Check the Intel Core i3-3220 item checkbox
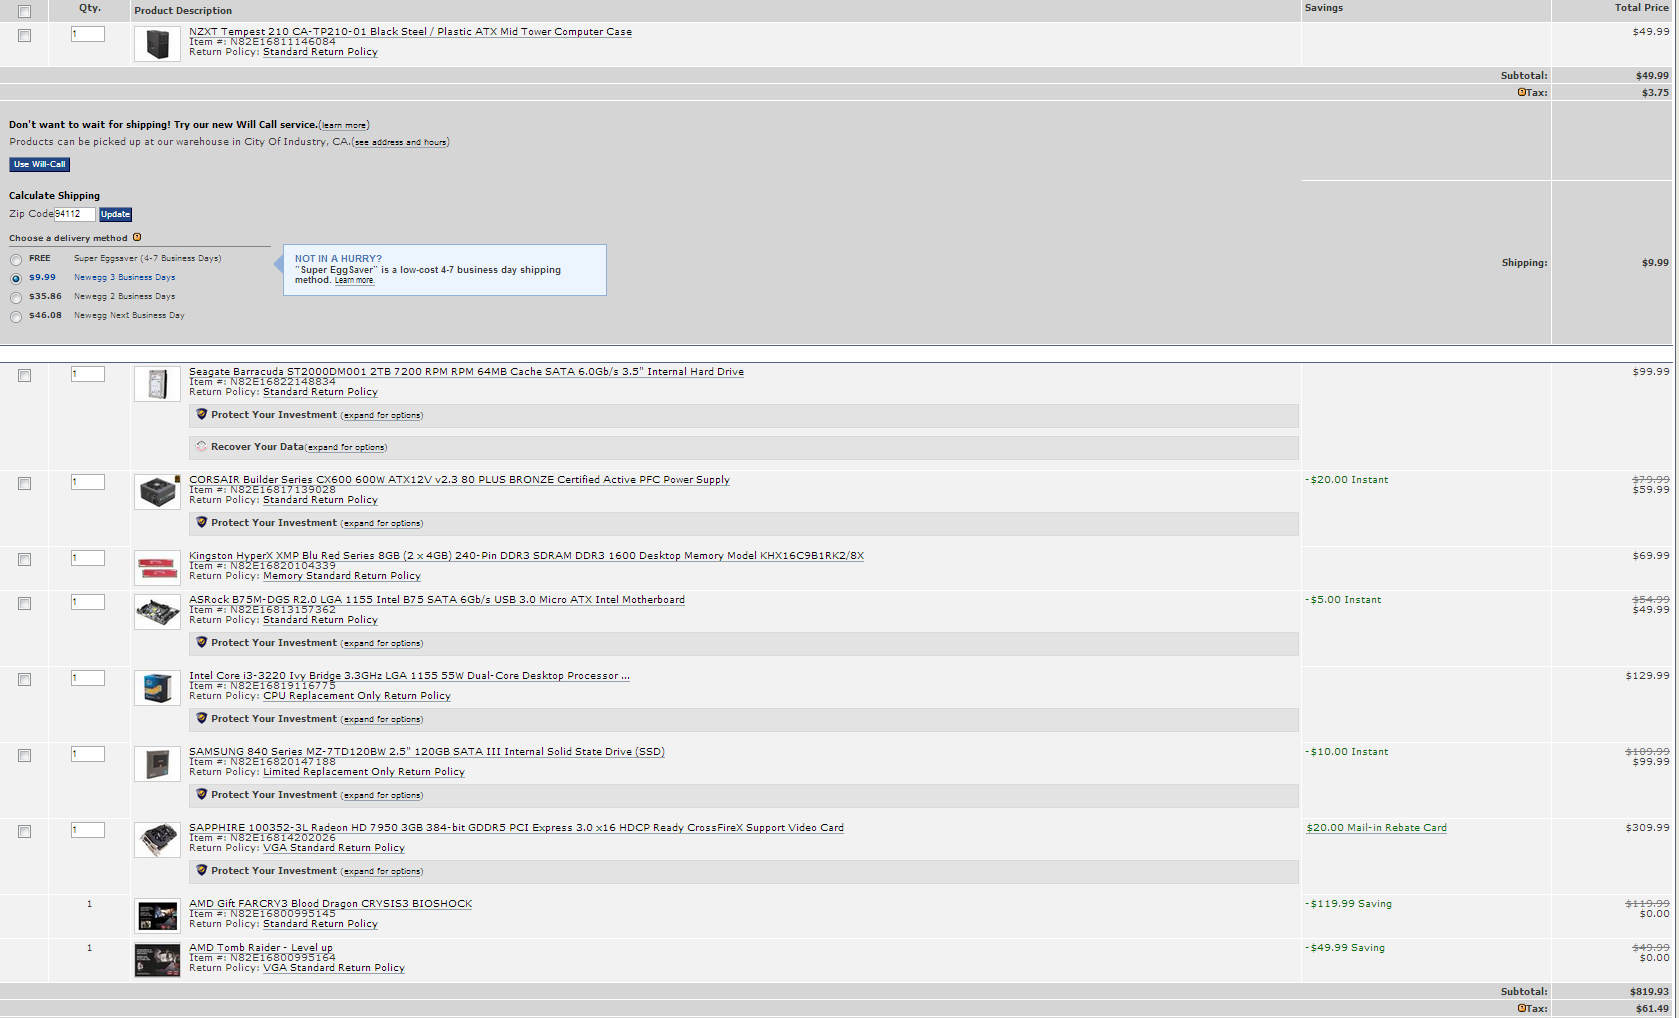The height and width of the screenshot is (1018, 1679). coord(24,679)
